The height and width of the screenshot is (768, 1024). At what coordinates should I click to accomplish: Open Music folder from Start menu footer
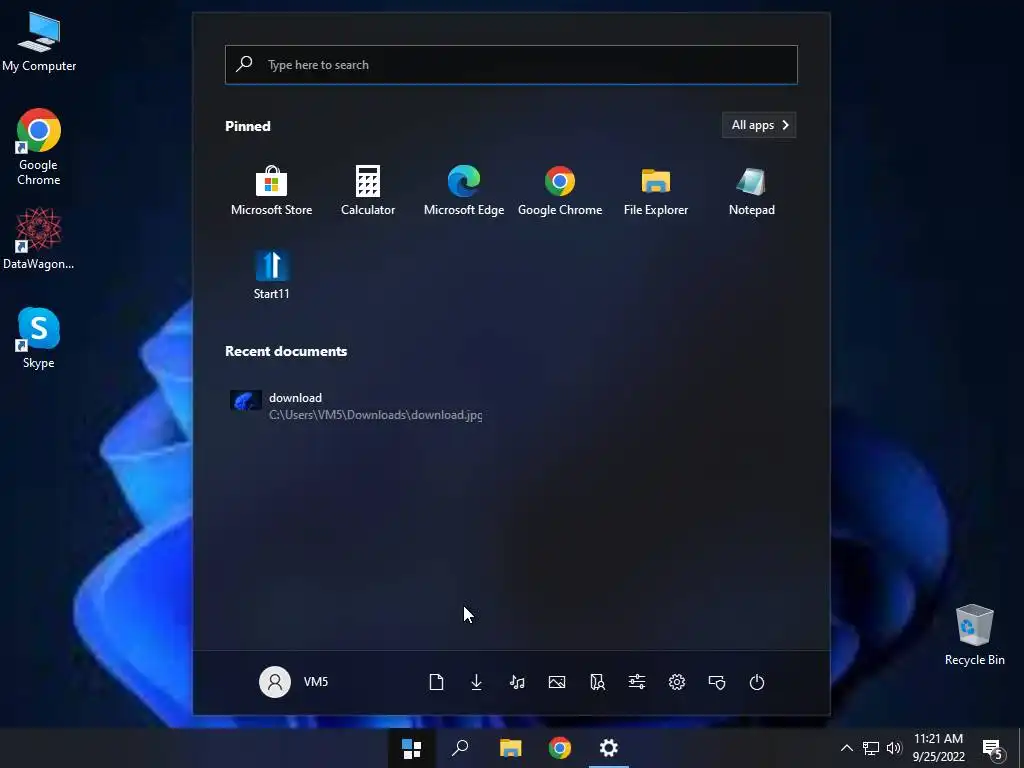click(x=517, y=682)
